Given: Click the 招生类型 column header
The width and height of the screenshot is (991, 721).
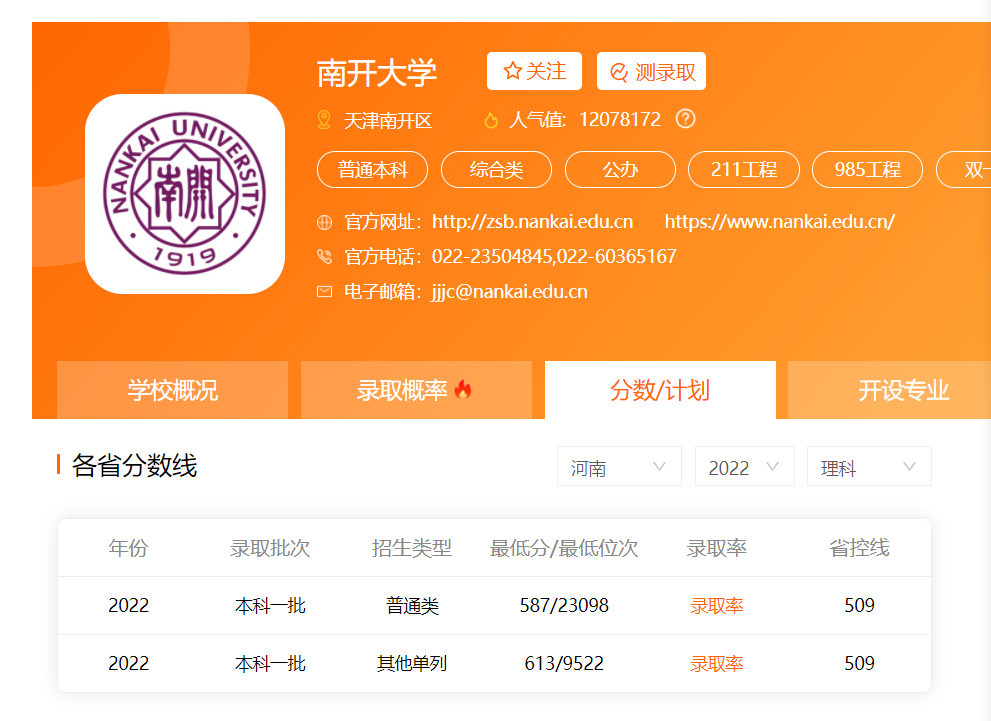Looking at the screenshot, I should [x=412, y=548].
